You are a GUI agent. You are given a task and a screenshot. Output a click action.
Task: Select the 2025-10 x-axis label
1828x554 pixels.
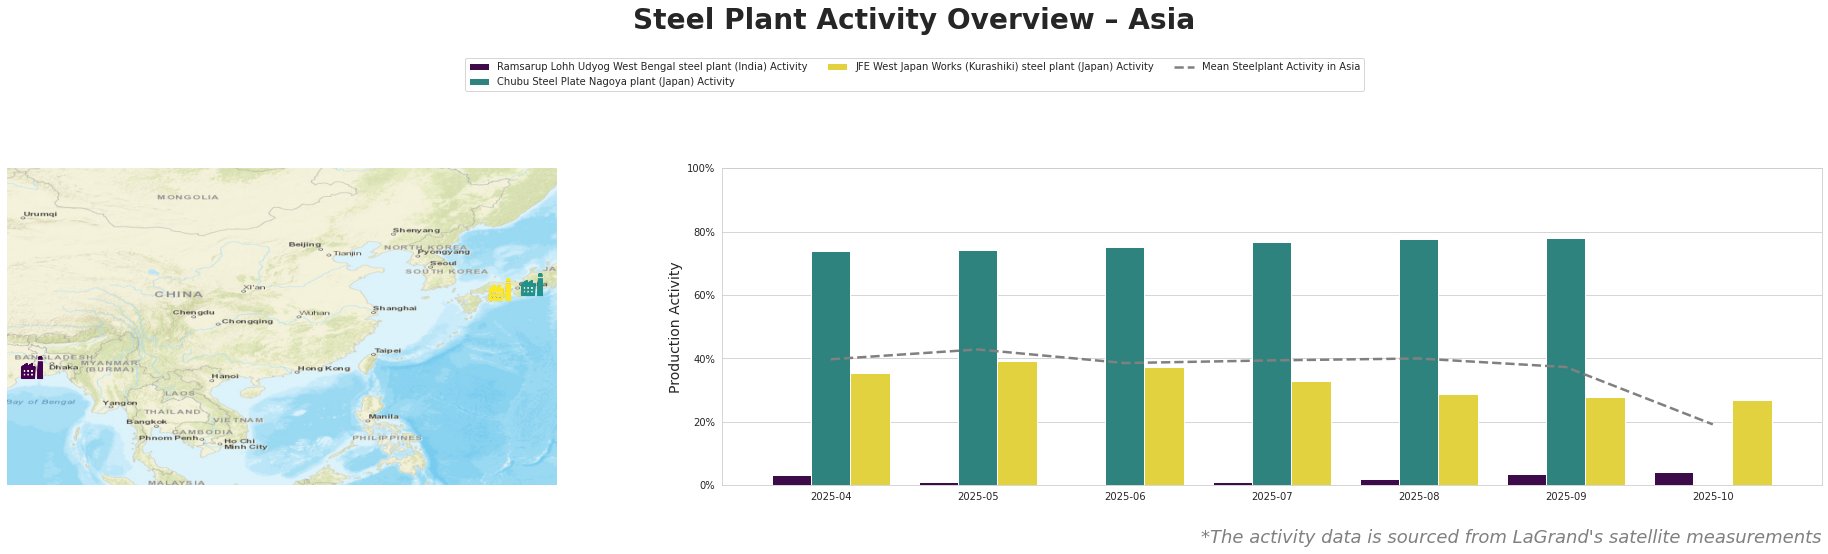[1713, 496]
